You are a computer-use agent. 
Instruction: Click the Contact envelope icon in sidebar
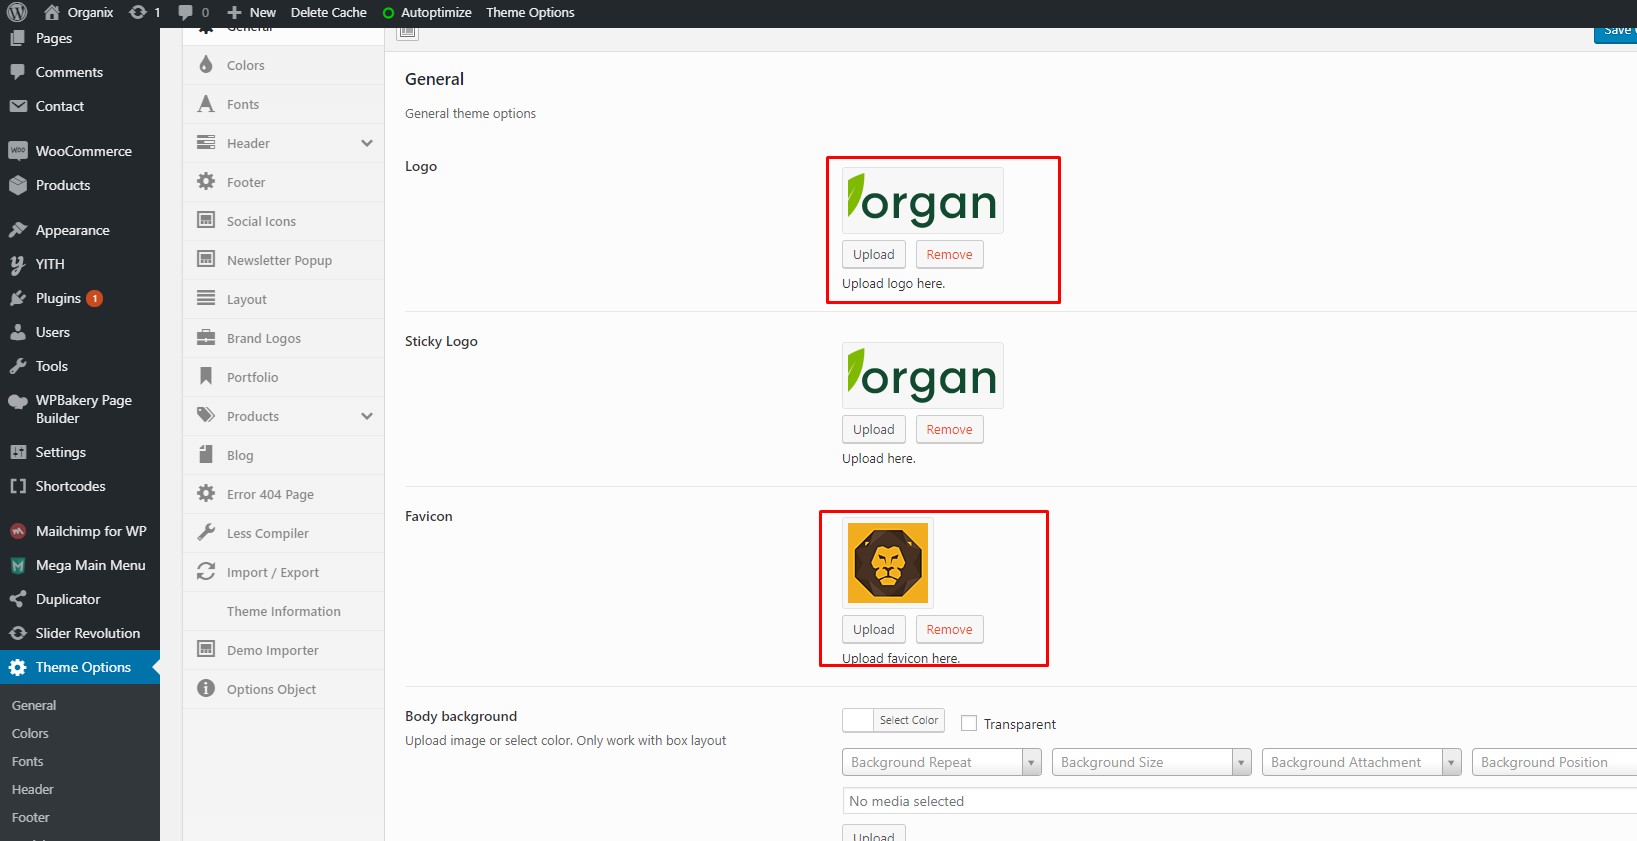click(18, 106)
